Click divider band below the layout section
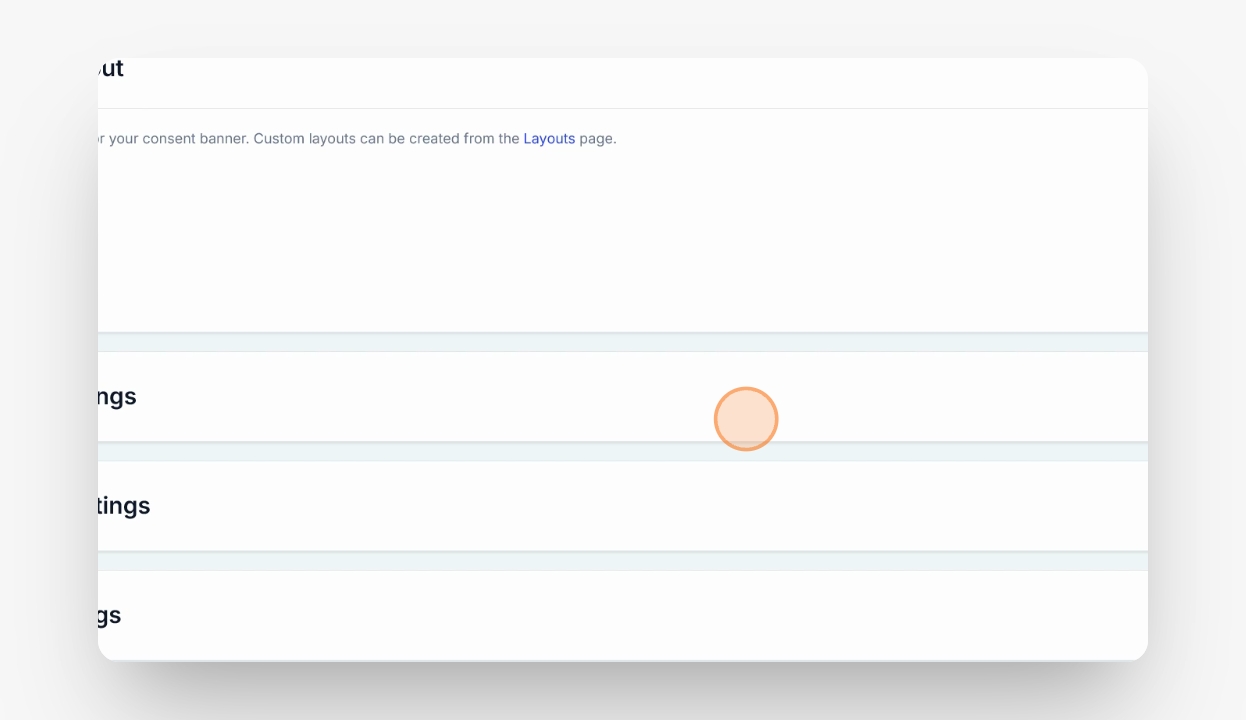1246x720 pixels. click(623, 342)
